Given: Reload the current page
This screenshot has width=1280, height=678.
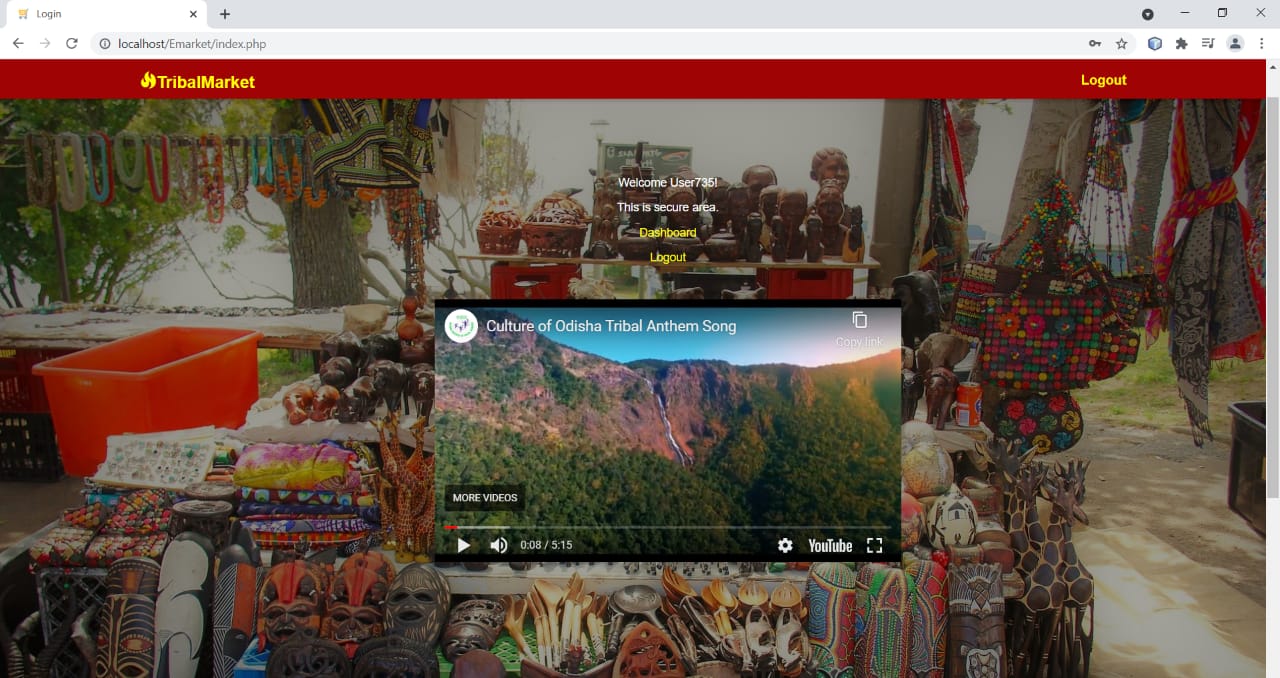Looking at the screenshot, I should [x=72, y=43].
